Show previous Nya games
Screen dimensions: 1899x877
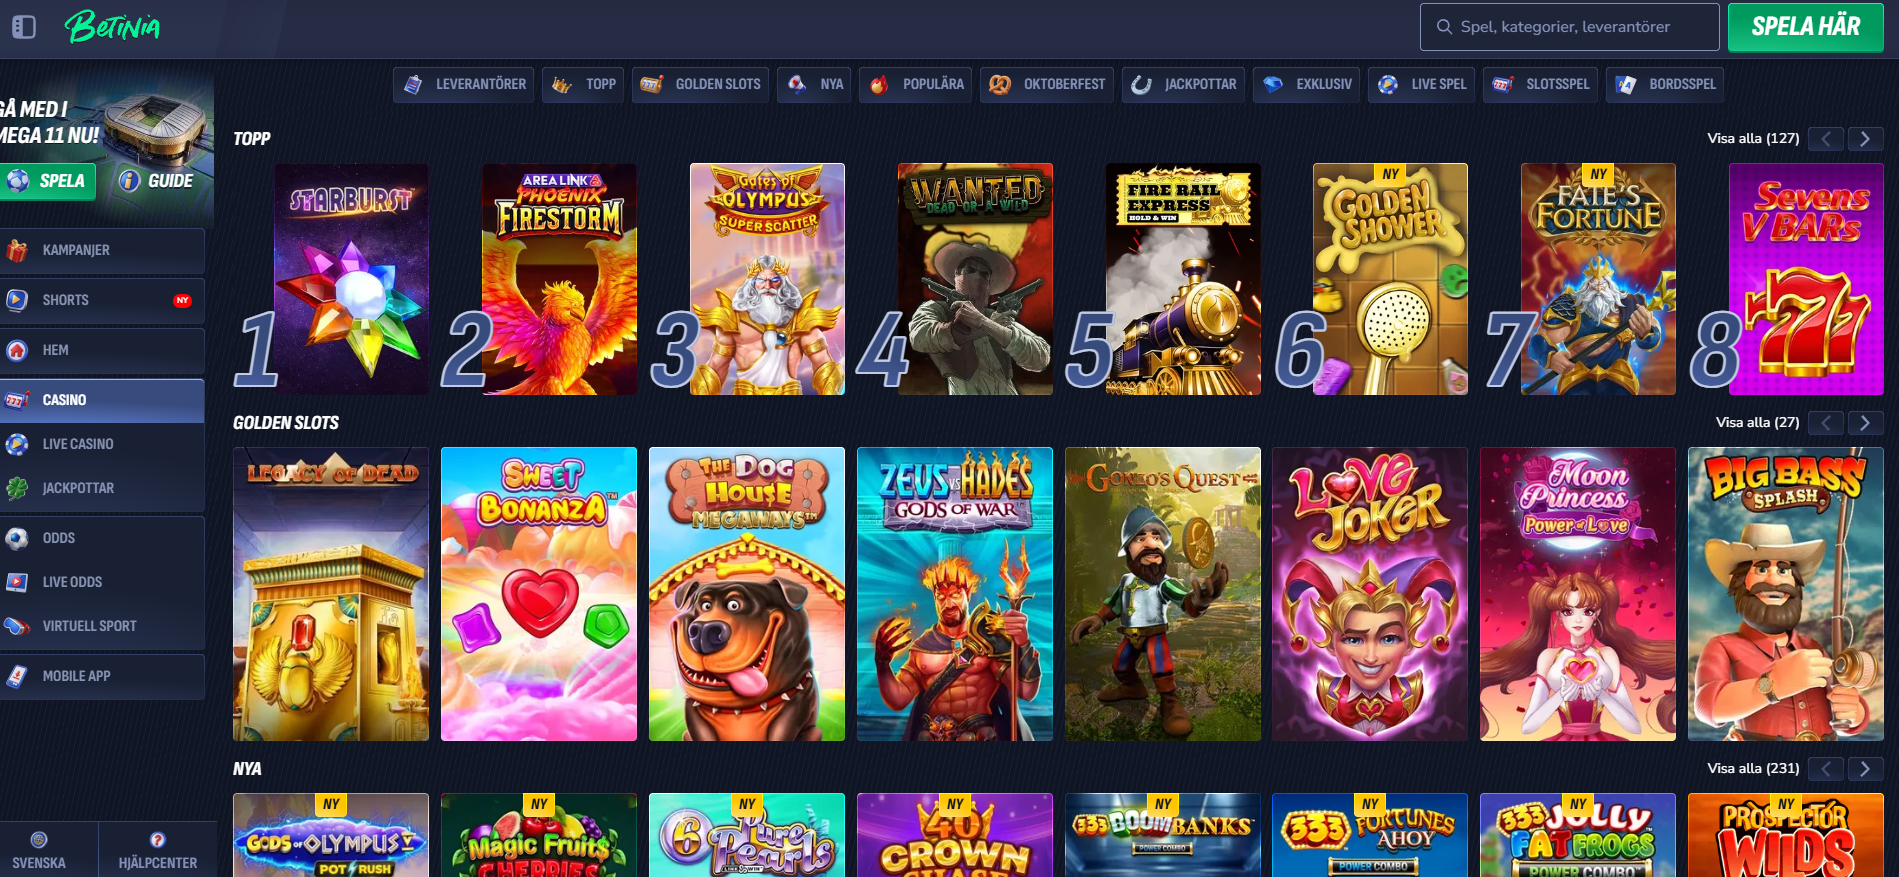[x=1826, y=769]
